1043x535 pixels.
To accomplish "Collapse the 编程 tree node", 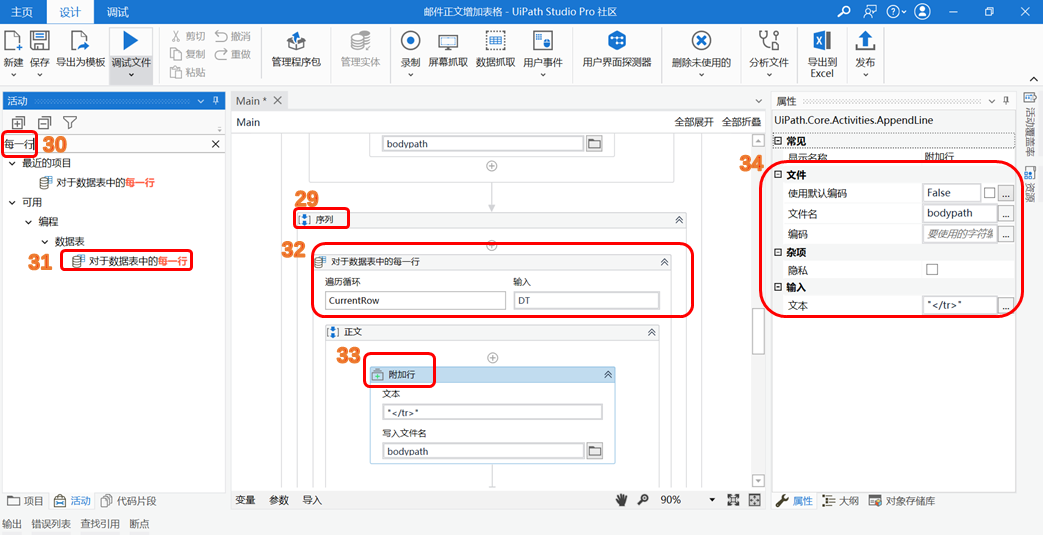I will click(x=29, y=222).
